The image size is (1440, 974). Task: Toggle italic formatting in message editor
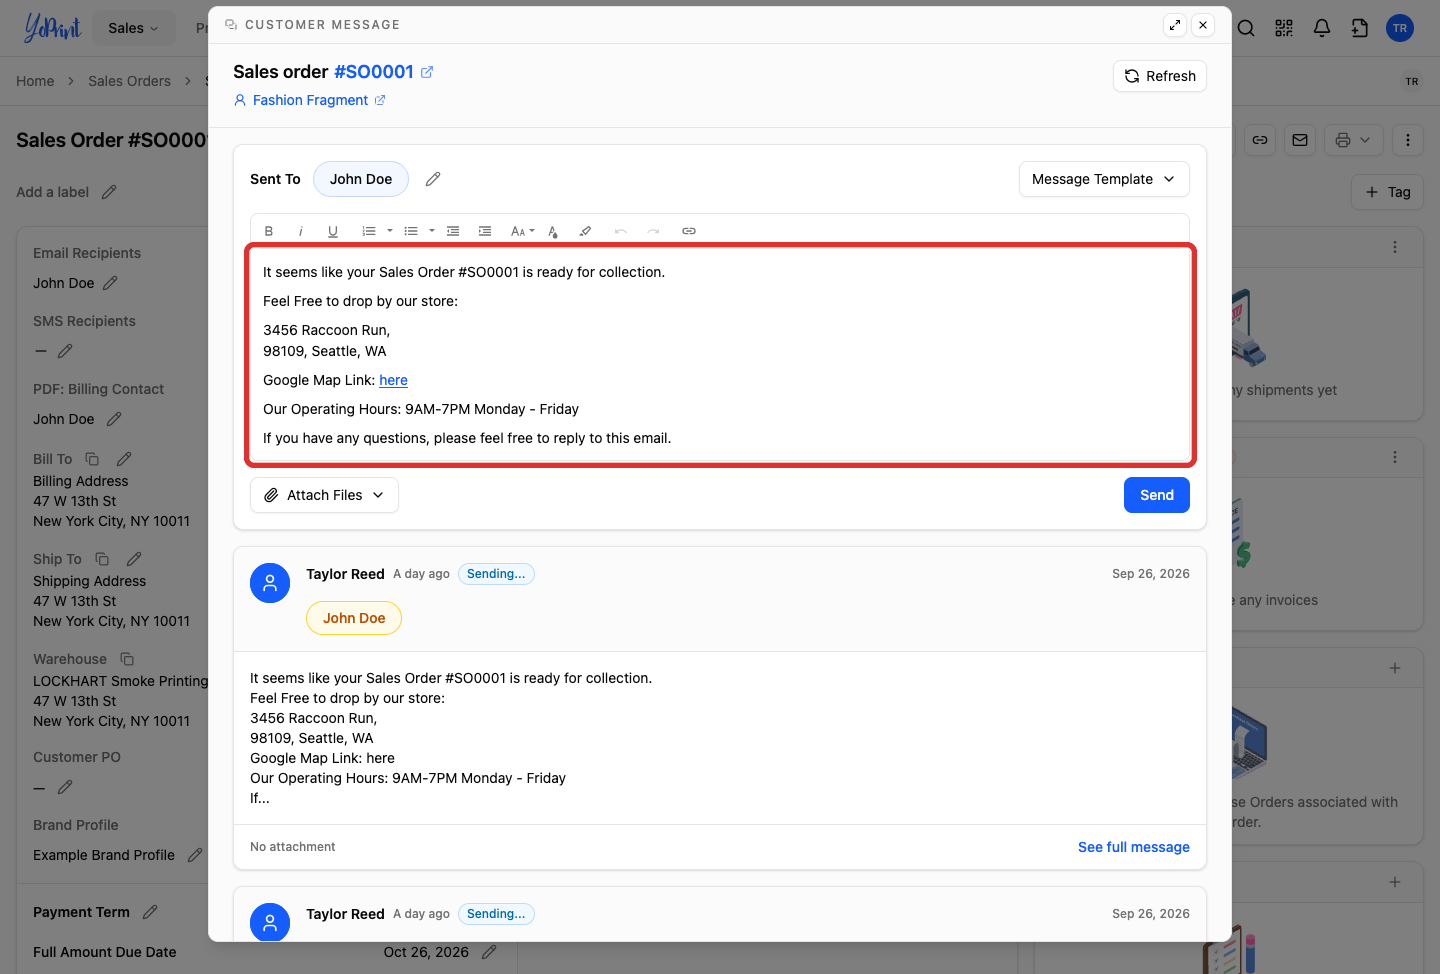pos(301,231)
